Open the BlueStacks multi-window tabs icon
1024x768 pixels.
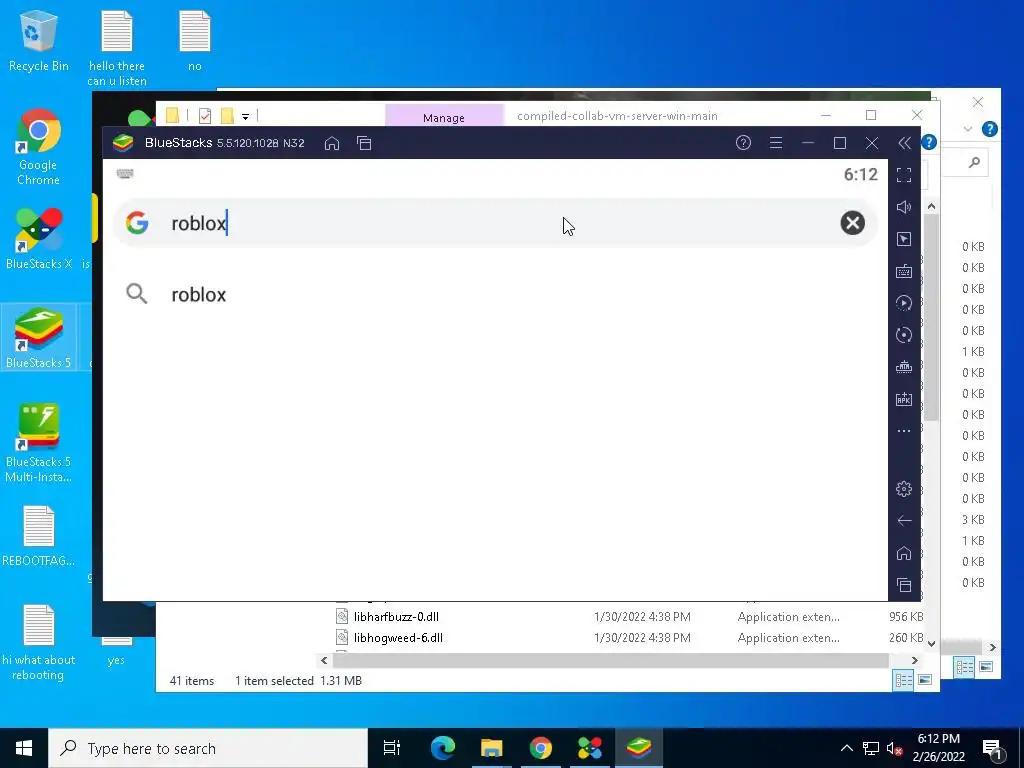coord(364,143)
